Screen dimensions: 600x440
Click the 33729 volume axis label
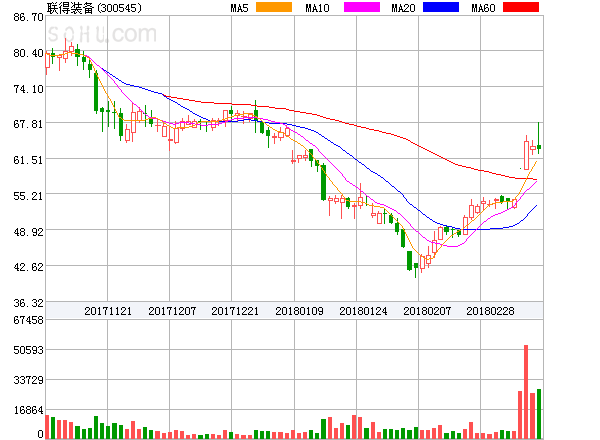pyautogui.click(x=28, y=380)
